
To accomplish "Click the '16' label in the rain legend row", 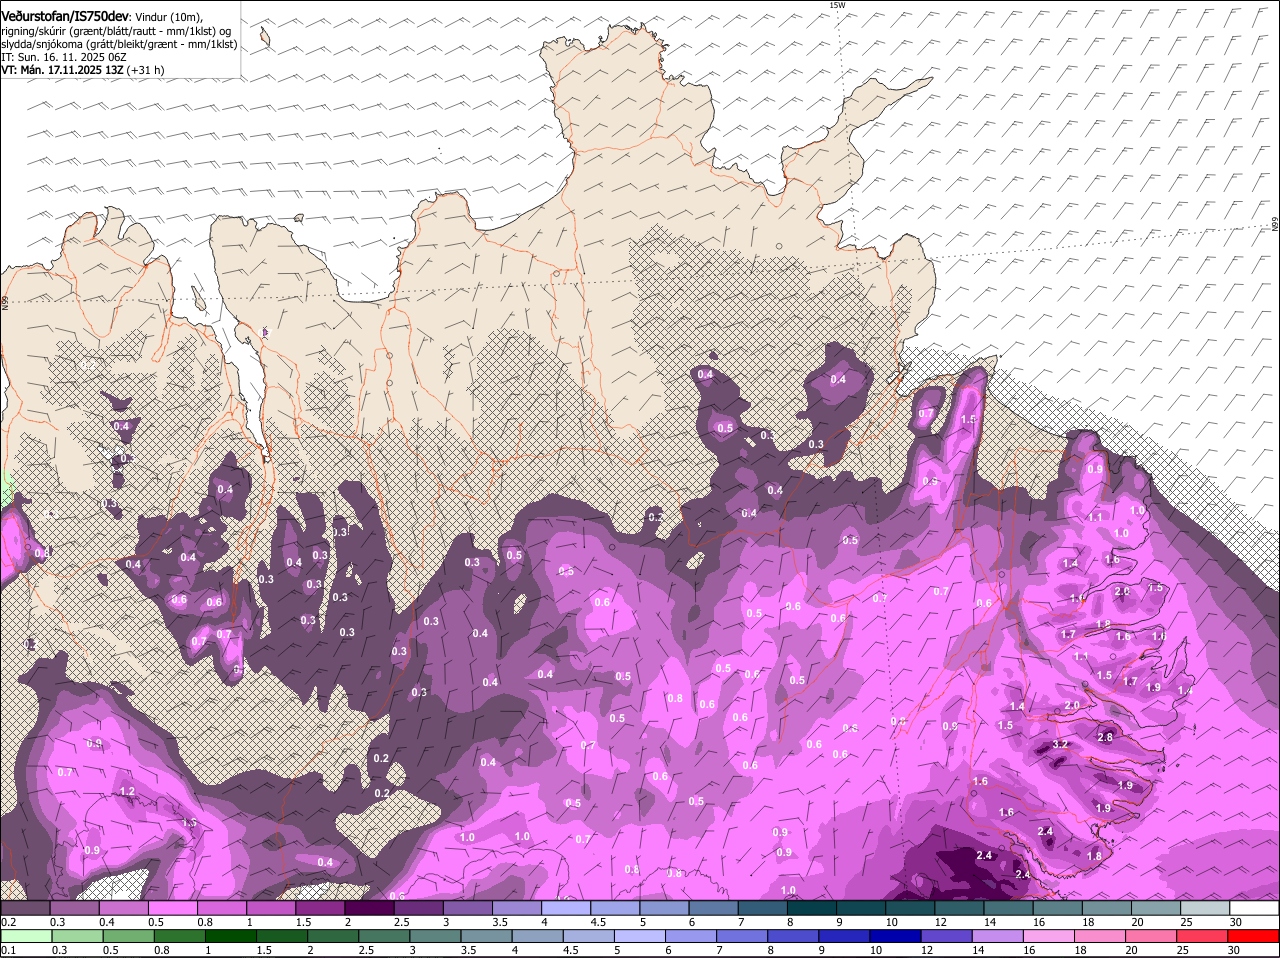I will coord(1030,950).
